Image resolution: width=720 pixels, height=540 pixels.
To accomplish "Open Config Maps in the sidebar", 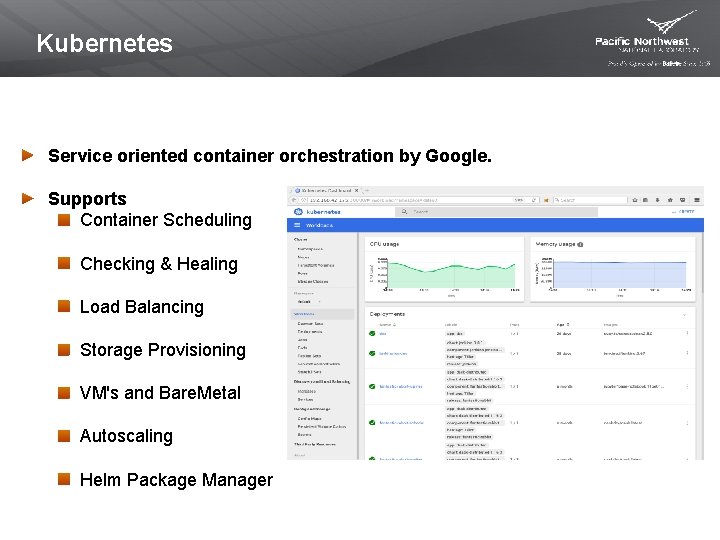I will pyautogui.click(x=309, y=419).
